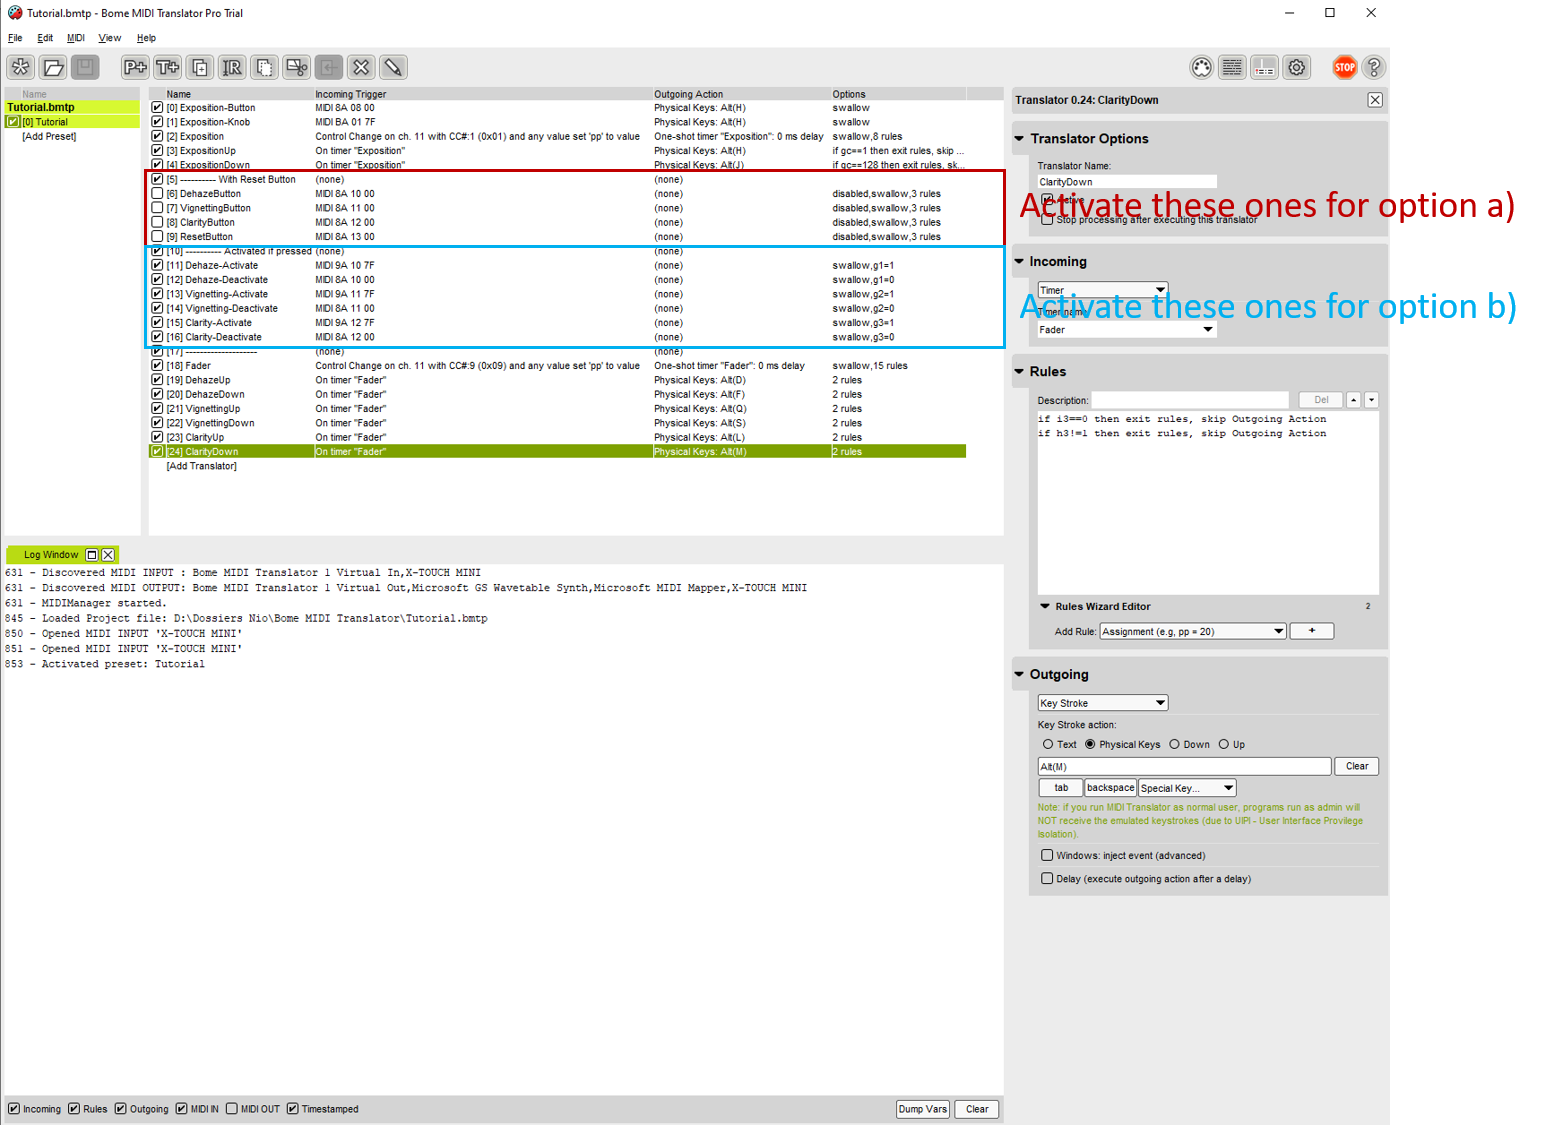This screenshot has height=1125, width=1541.
Task: Select the Down key stroke radio button
Action: pos(1175,744)
